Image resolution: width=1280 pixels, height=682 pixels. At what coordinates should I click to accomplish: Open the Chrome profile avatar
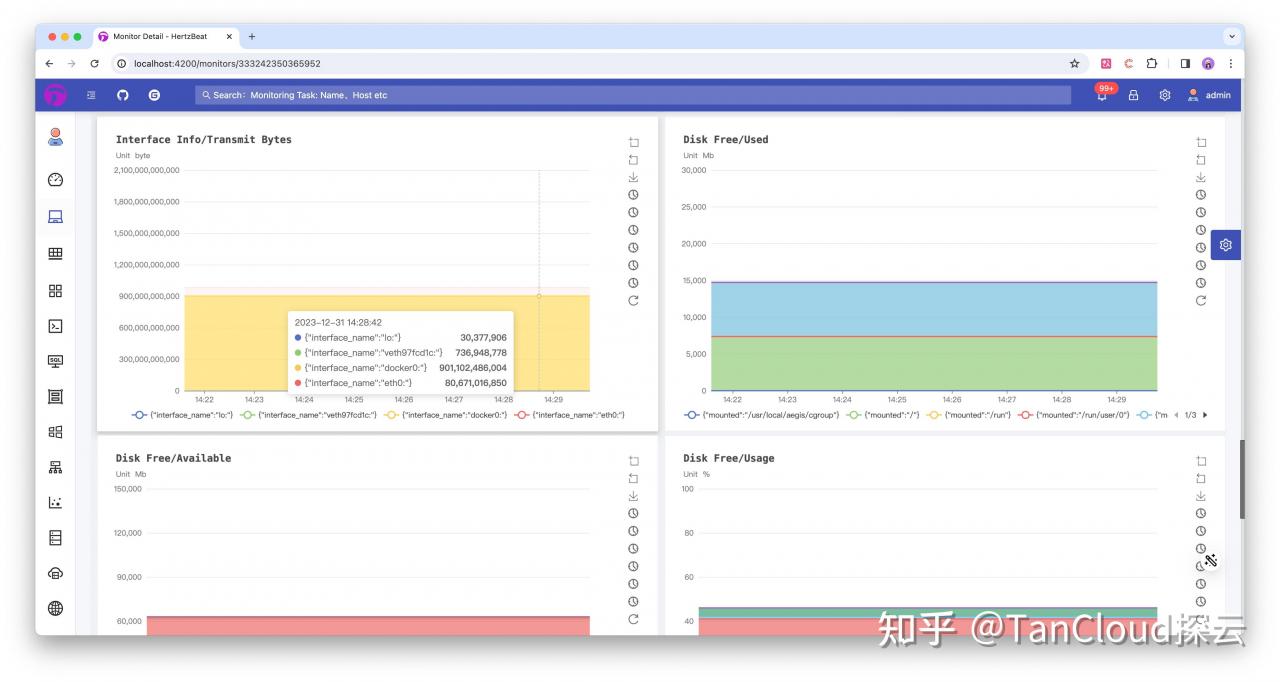click(x=1208, y=63)
